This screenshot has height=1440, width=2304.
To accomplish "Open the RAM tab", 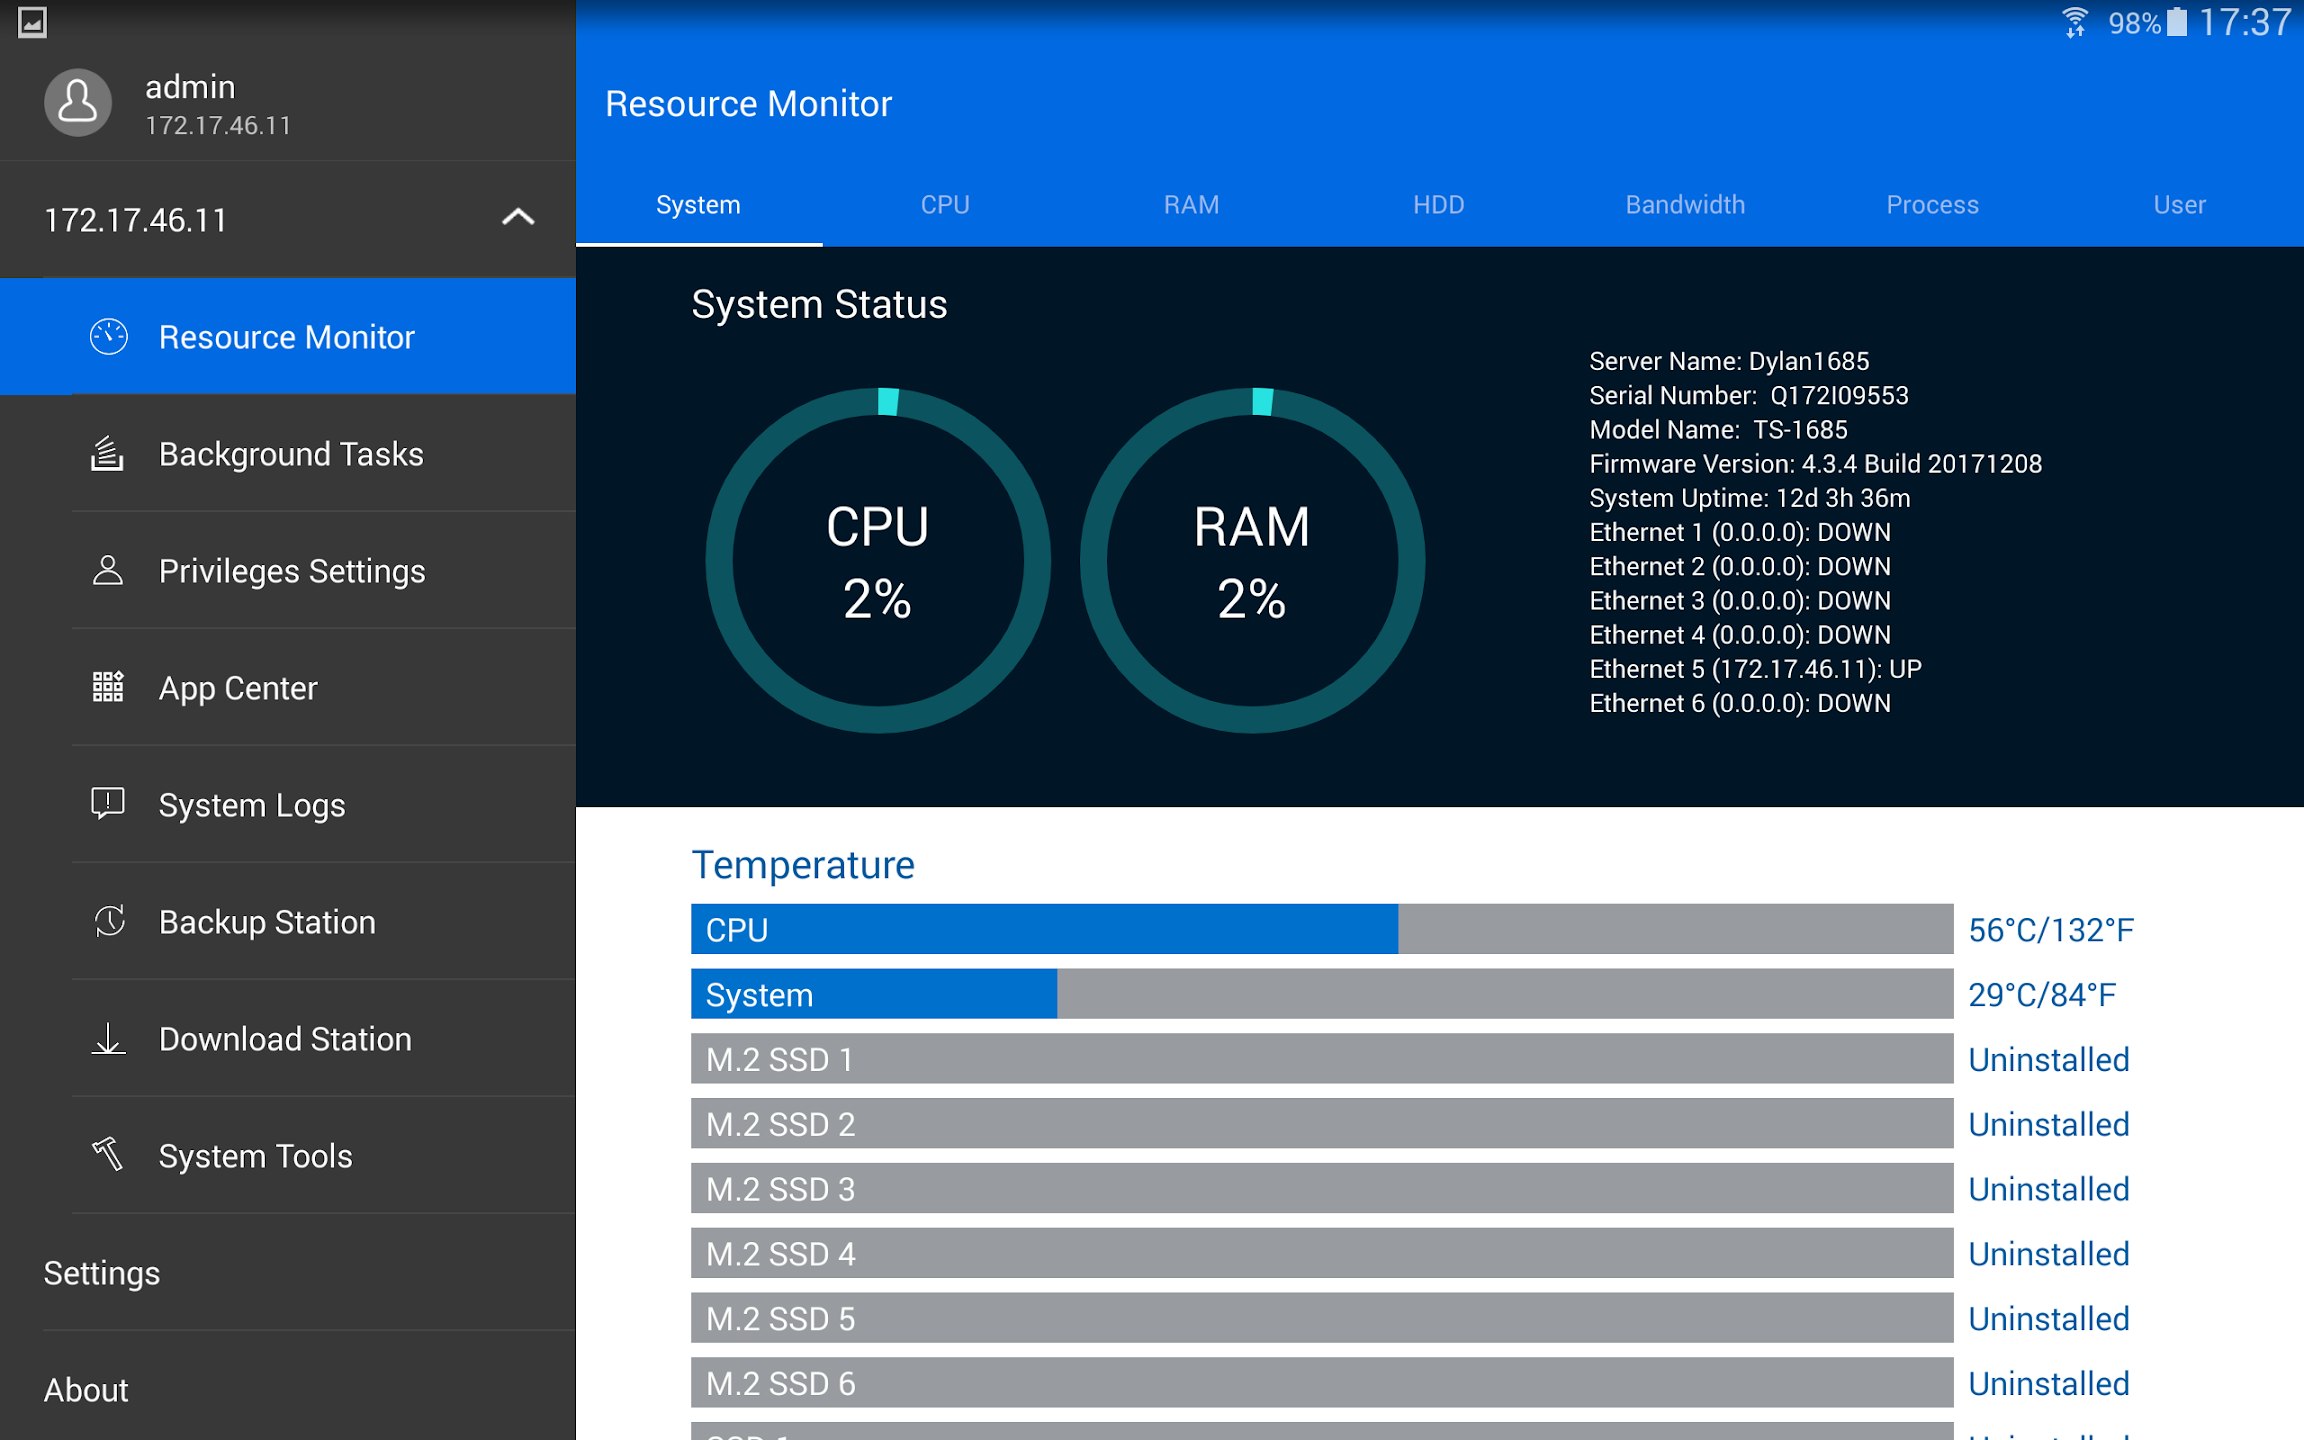I will point(1191,204).
